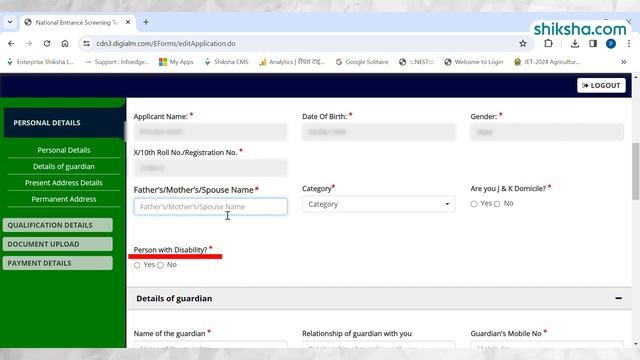Screen dimensions: 640x360
Task: Open JET-2024 Agriculture bookmark
Action: 547,62
